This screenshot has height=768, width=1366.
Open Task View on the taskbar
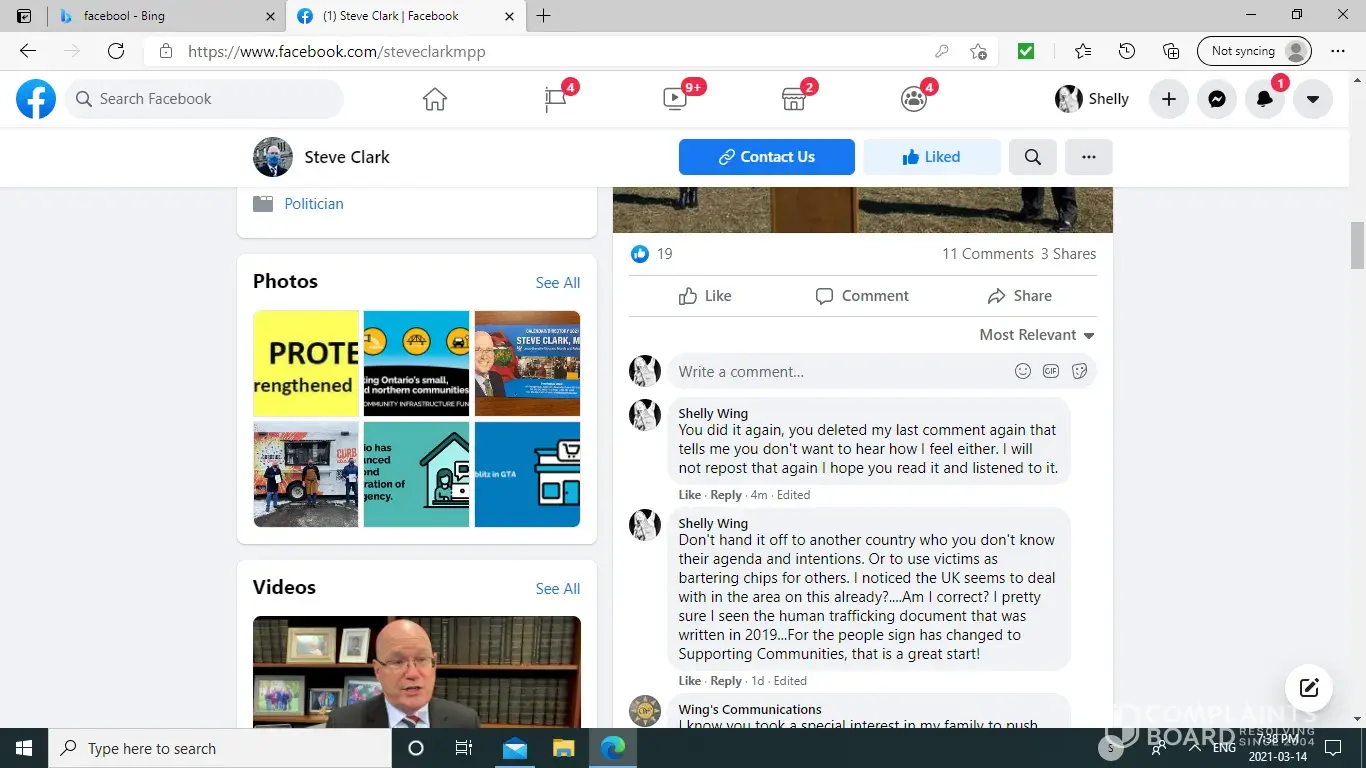click(464, 748)
